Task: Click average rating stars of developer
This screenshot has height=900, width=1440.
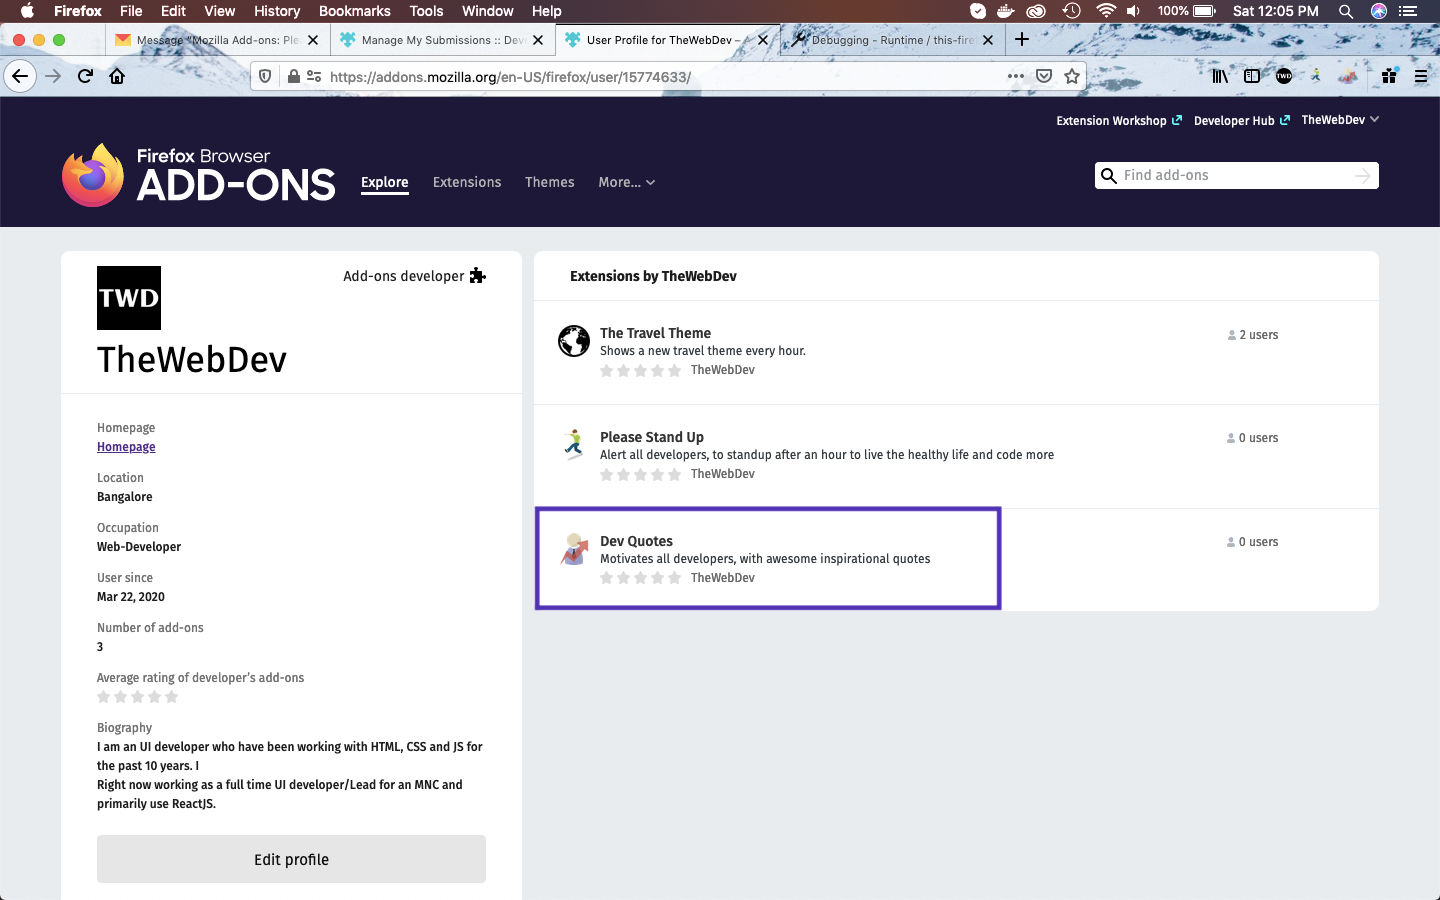Action: click(x=138, y=697)
